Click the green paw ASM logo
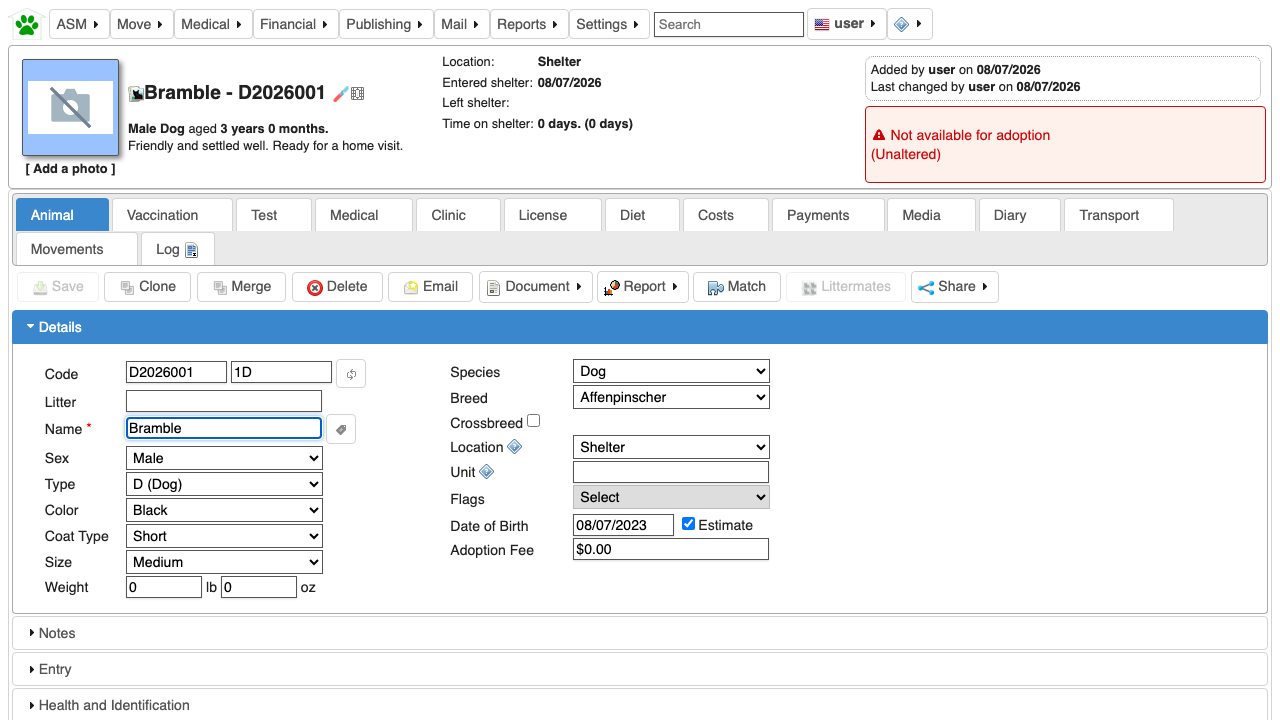This screenshot has width=1280, height=720. coord(27,24)
